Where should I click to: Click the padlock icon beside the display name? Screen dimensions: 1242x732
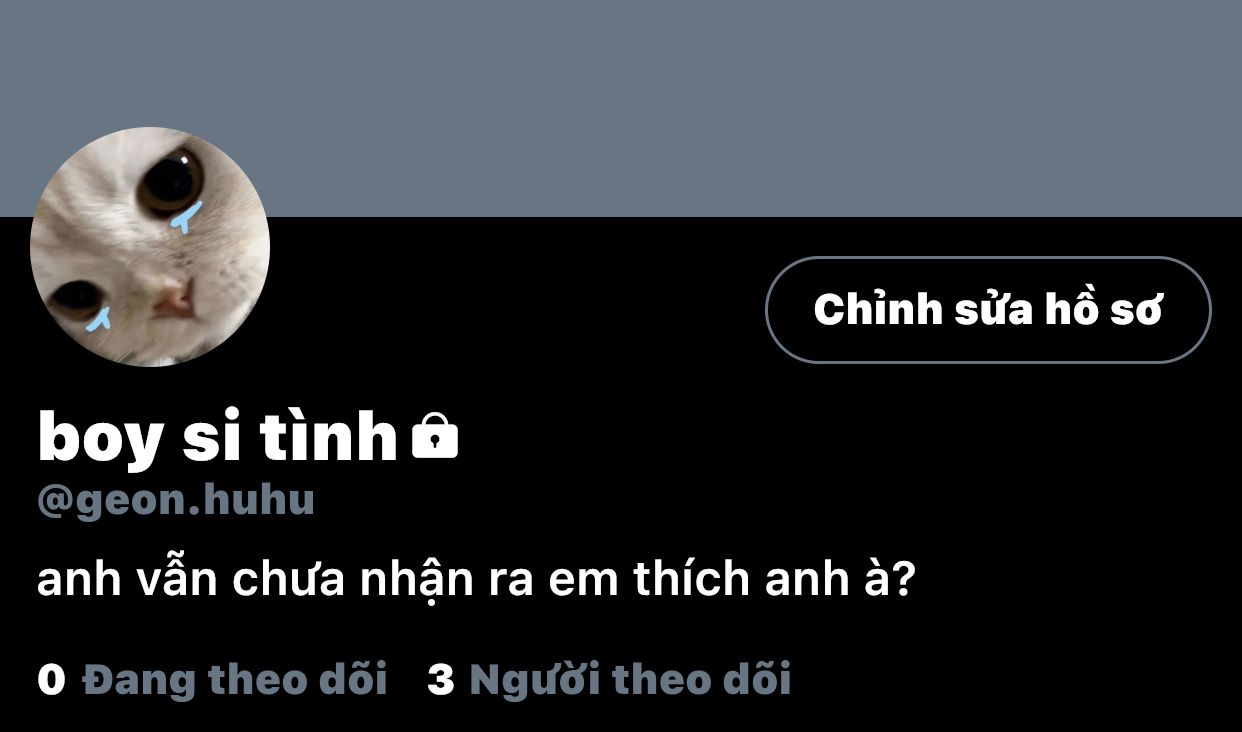point(435,436)
